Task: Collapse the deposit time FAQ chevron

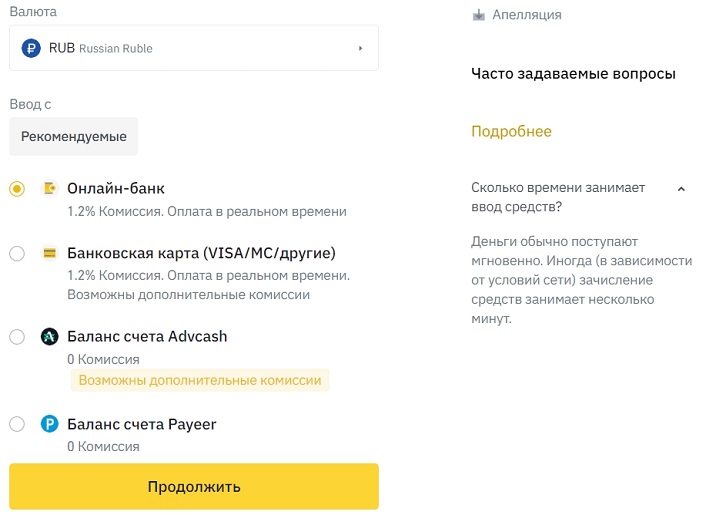Action: [681, 188]
